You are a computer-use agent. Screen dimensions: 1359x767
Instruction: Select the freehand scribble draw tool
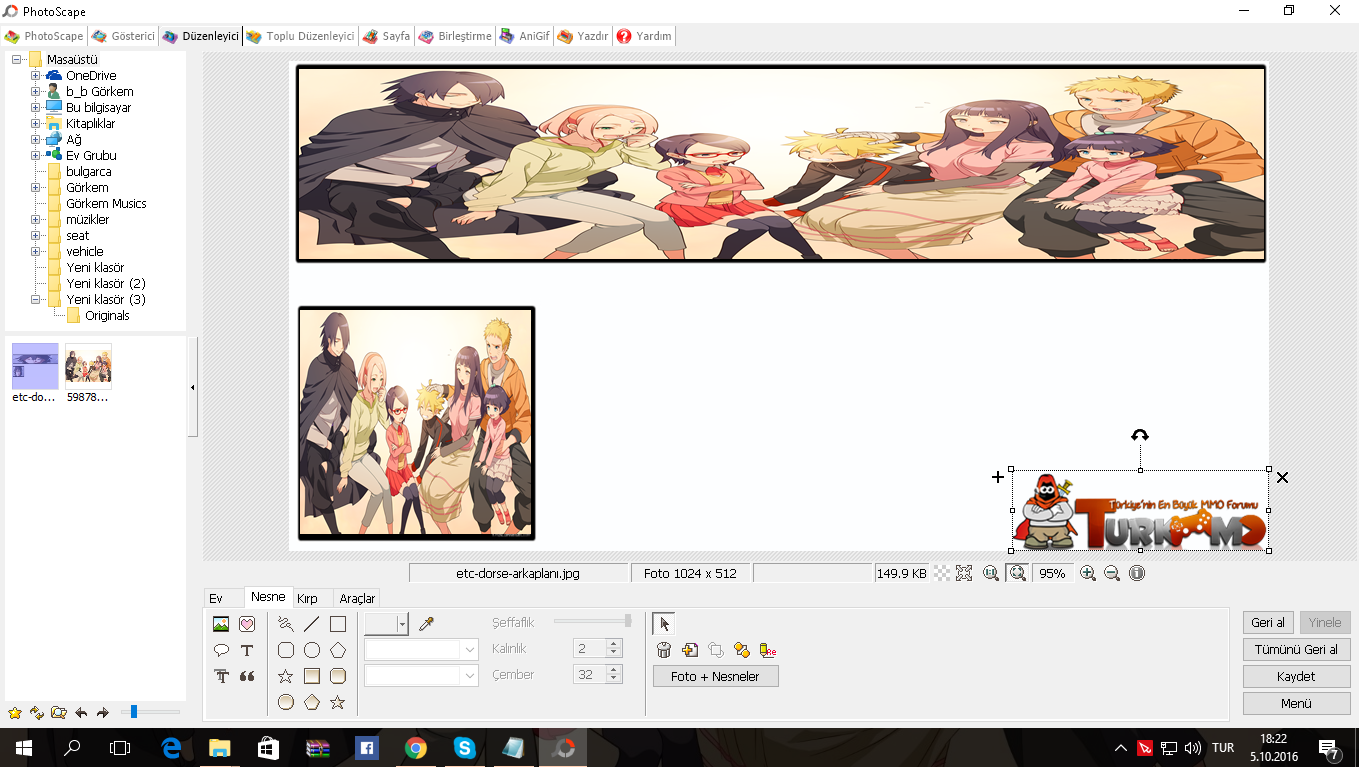point(286,624)
